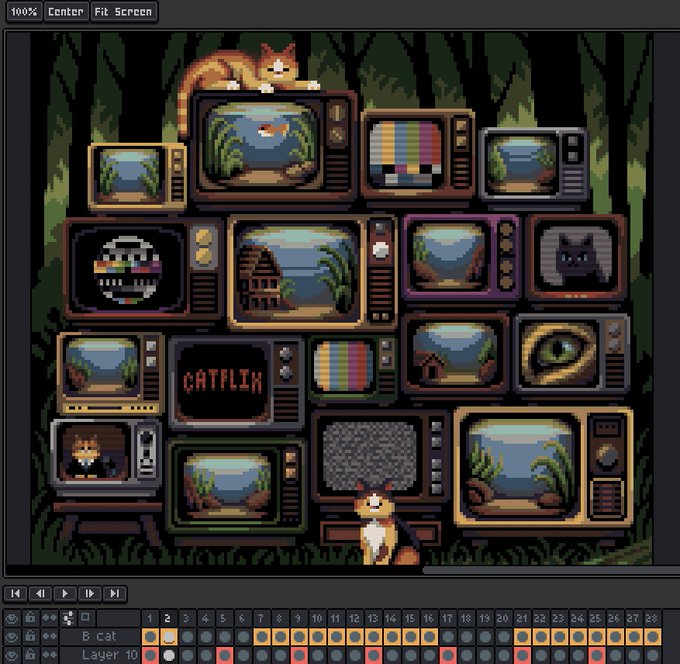Viewport: 680px width, 664px height.
Task: Select B cat cel at frame 1
Action: pyautogui.click(x=150, y=637)
